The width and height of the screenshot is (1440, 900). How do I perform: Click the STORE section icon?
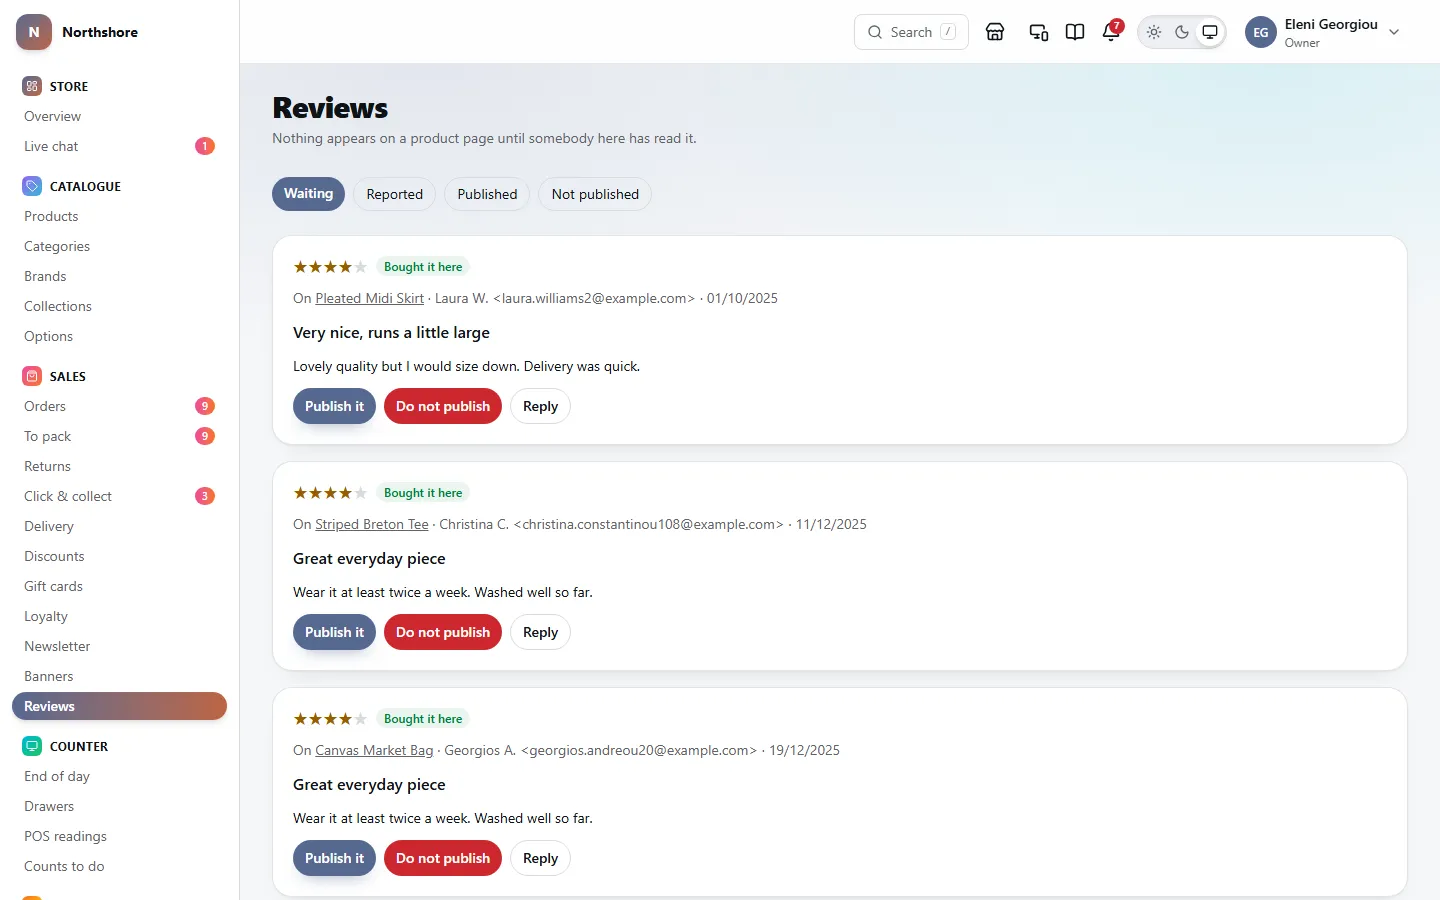click(32, 86)
